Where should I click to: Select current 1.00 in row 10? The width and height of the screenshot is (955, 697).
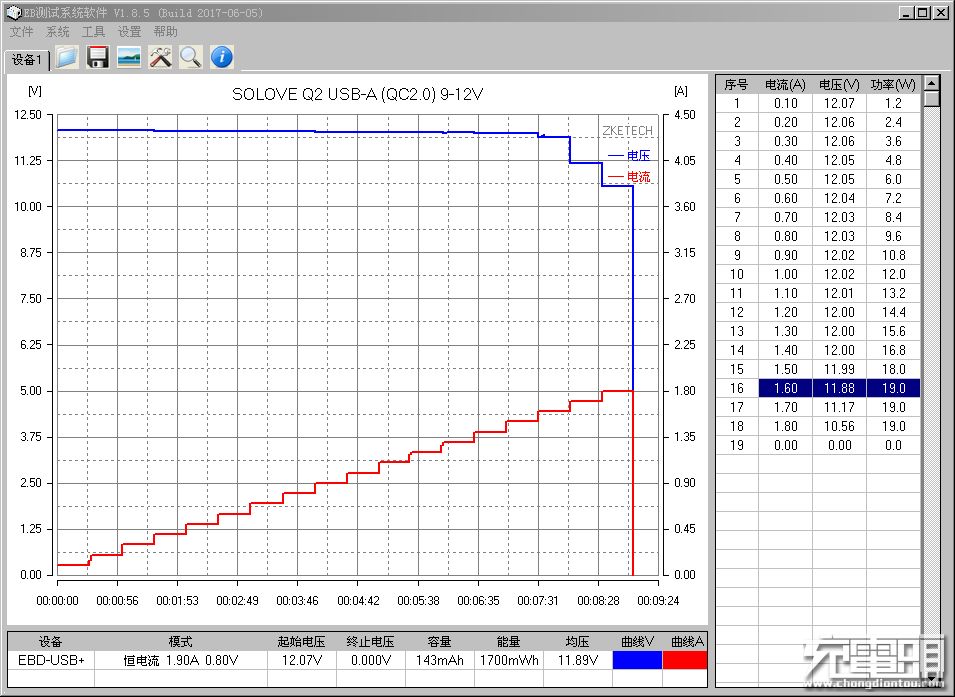[x=785, y=274]
